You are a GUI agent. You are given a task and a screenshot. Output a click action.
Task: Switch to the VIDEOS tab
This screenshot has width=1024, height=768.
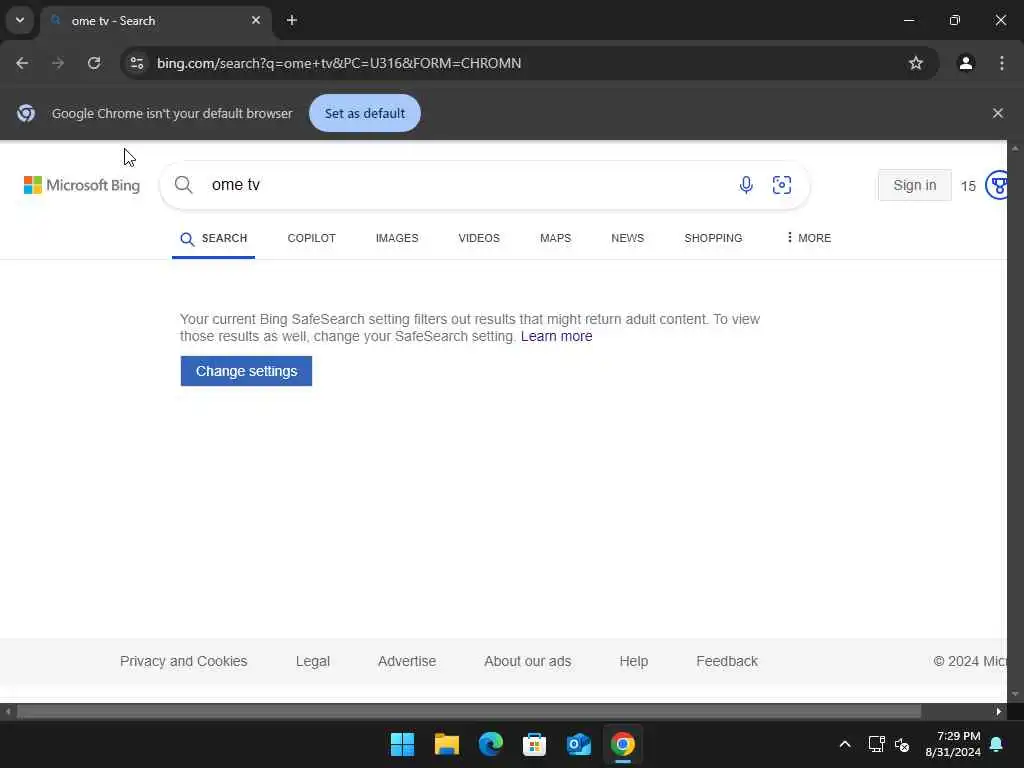(479, 238)
